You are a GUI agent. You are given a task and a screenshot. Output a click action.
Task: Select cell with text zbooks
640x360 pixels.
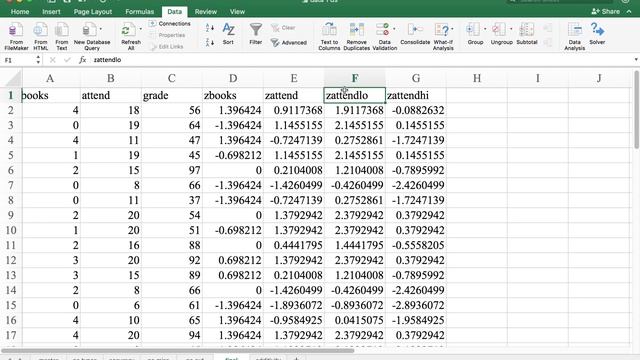click(x=233, y=96)
